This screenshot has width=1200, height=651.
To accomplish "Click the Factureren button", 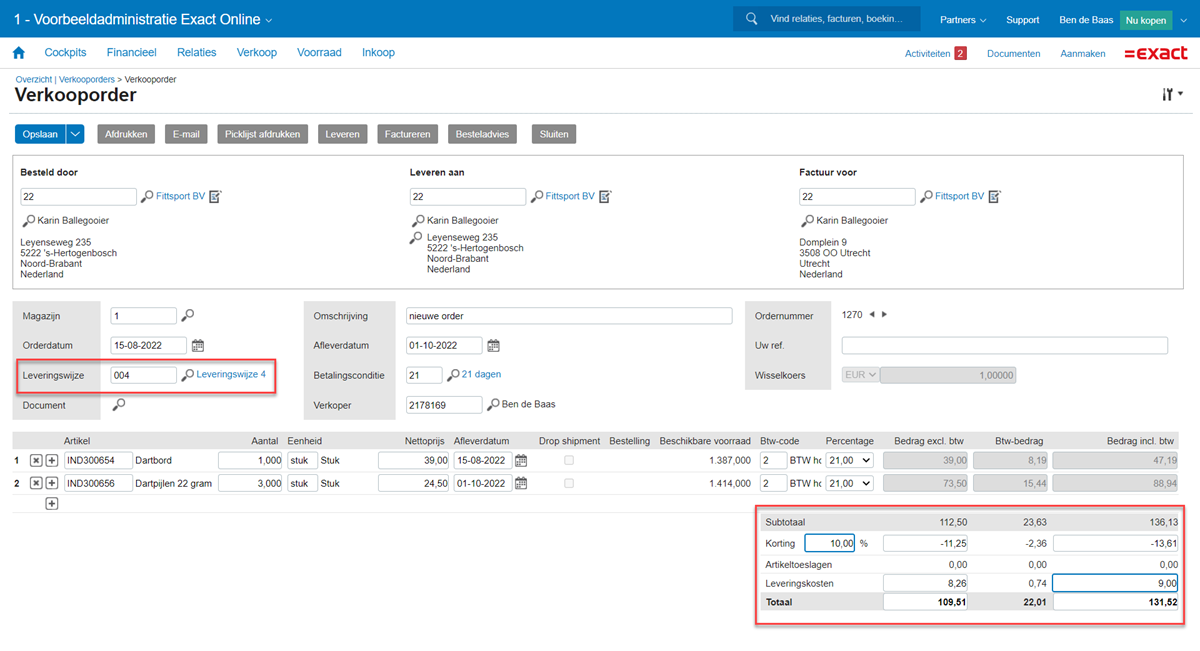I will [407, 134].
